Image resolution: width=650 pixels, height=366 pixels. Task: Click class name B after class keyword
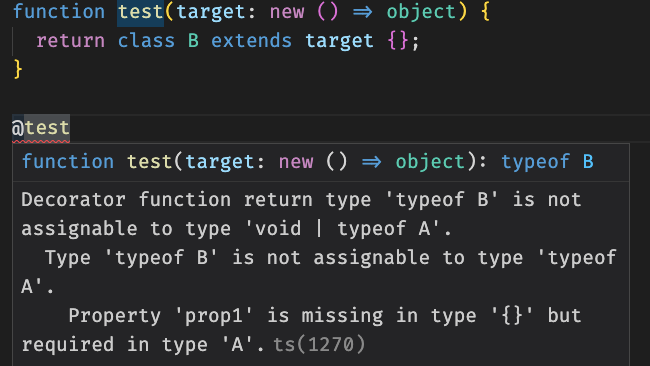(x=193, y=41)
